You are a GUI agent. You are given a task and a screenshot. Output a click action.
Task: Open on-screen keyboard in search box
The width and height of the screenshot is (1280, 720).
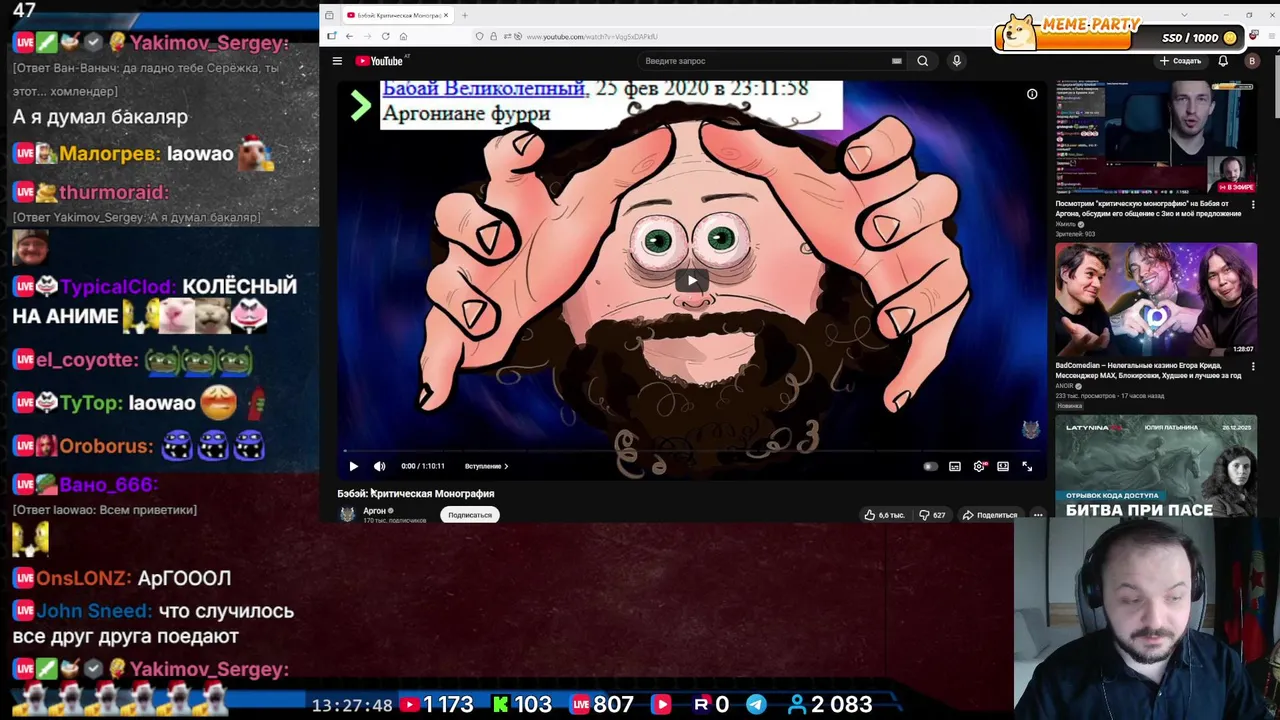coord(896,61)
